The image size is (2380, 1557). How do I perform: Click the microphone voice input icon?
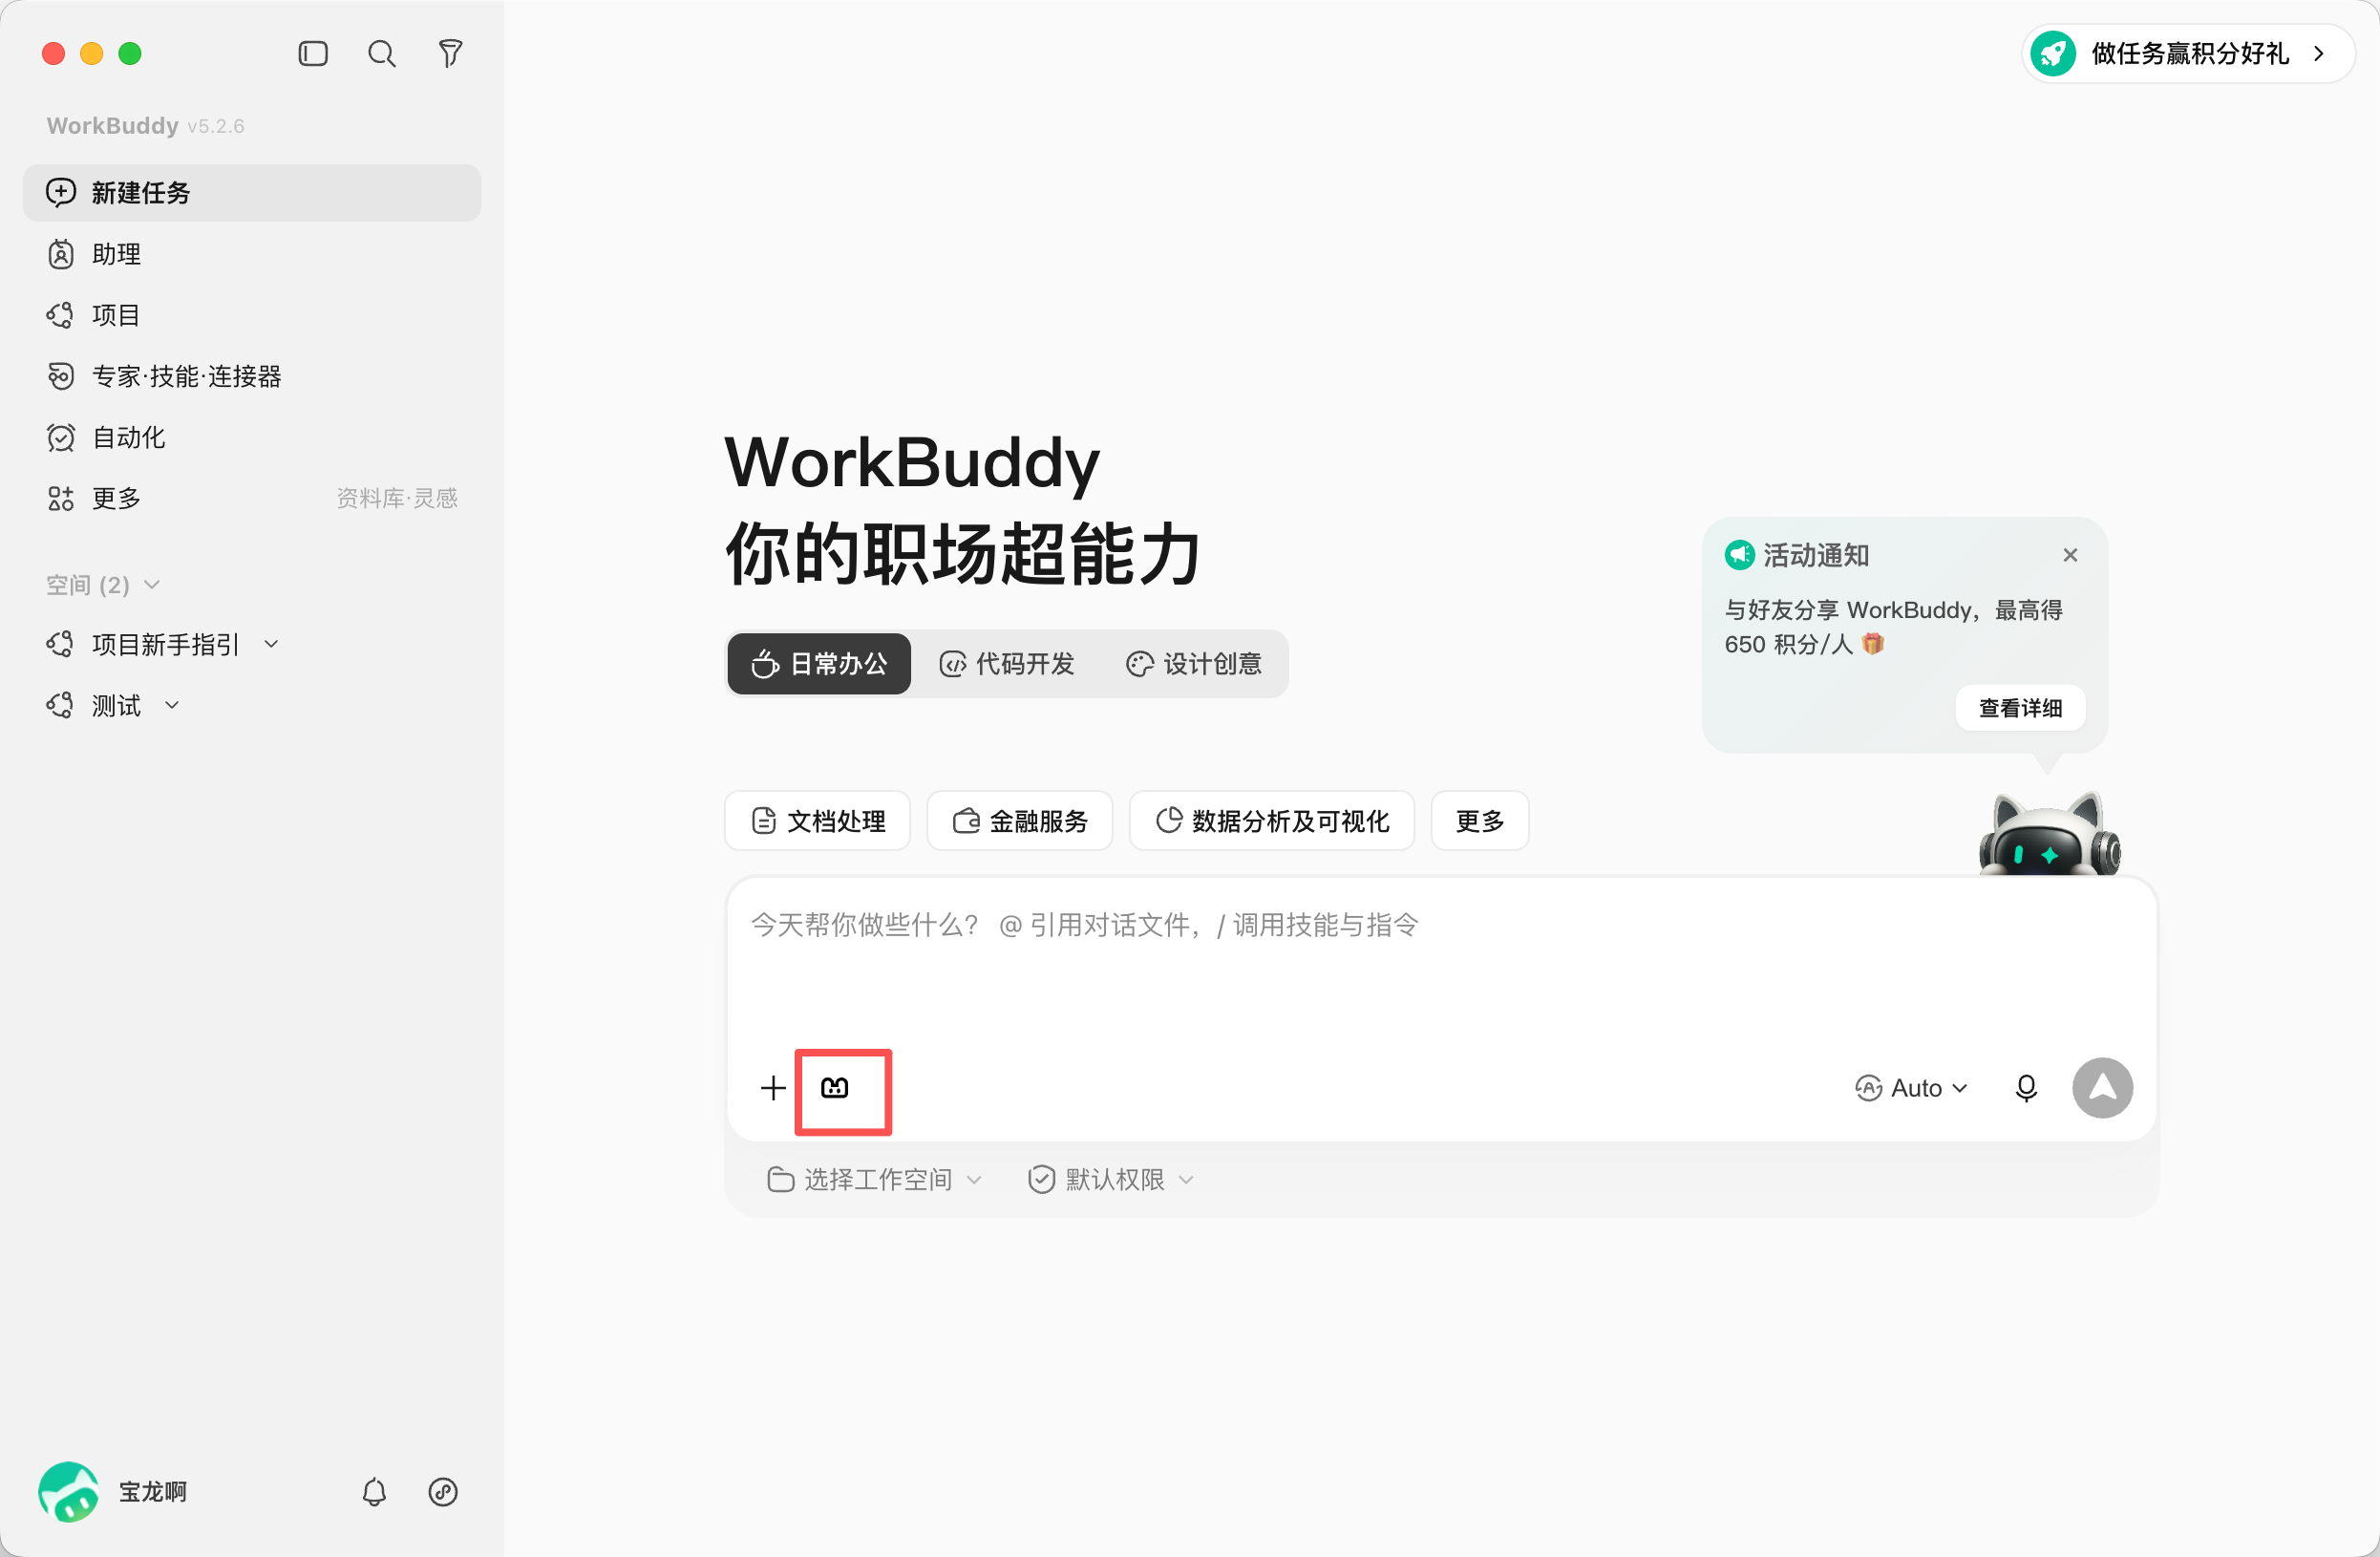[2026, 1088]
